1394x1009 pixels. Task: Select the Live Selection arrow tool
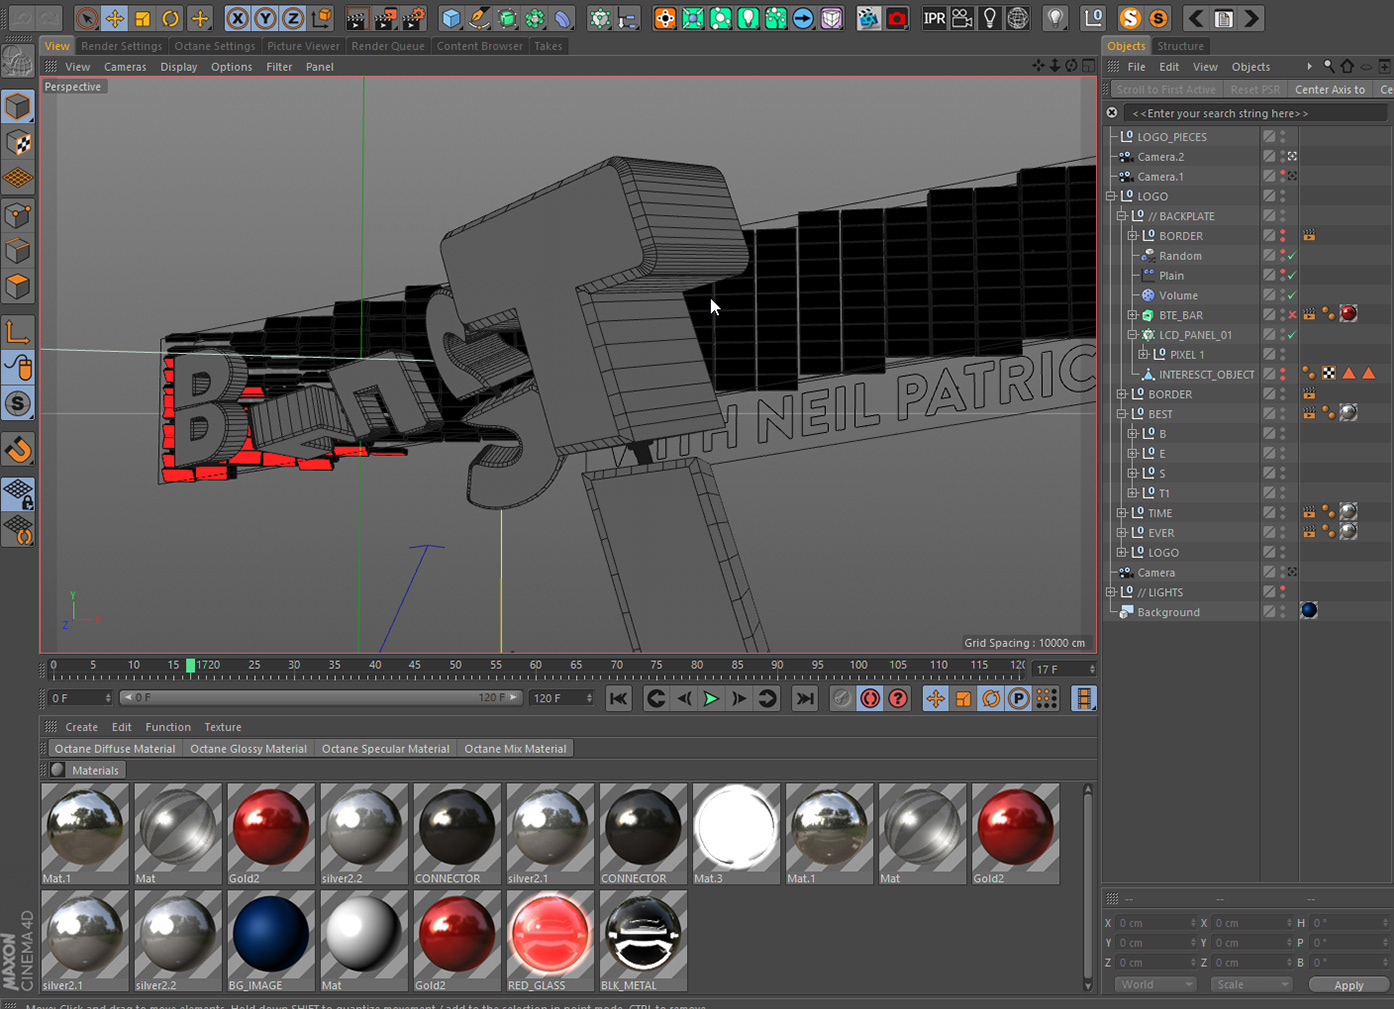pos(87,18)
